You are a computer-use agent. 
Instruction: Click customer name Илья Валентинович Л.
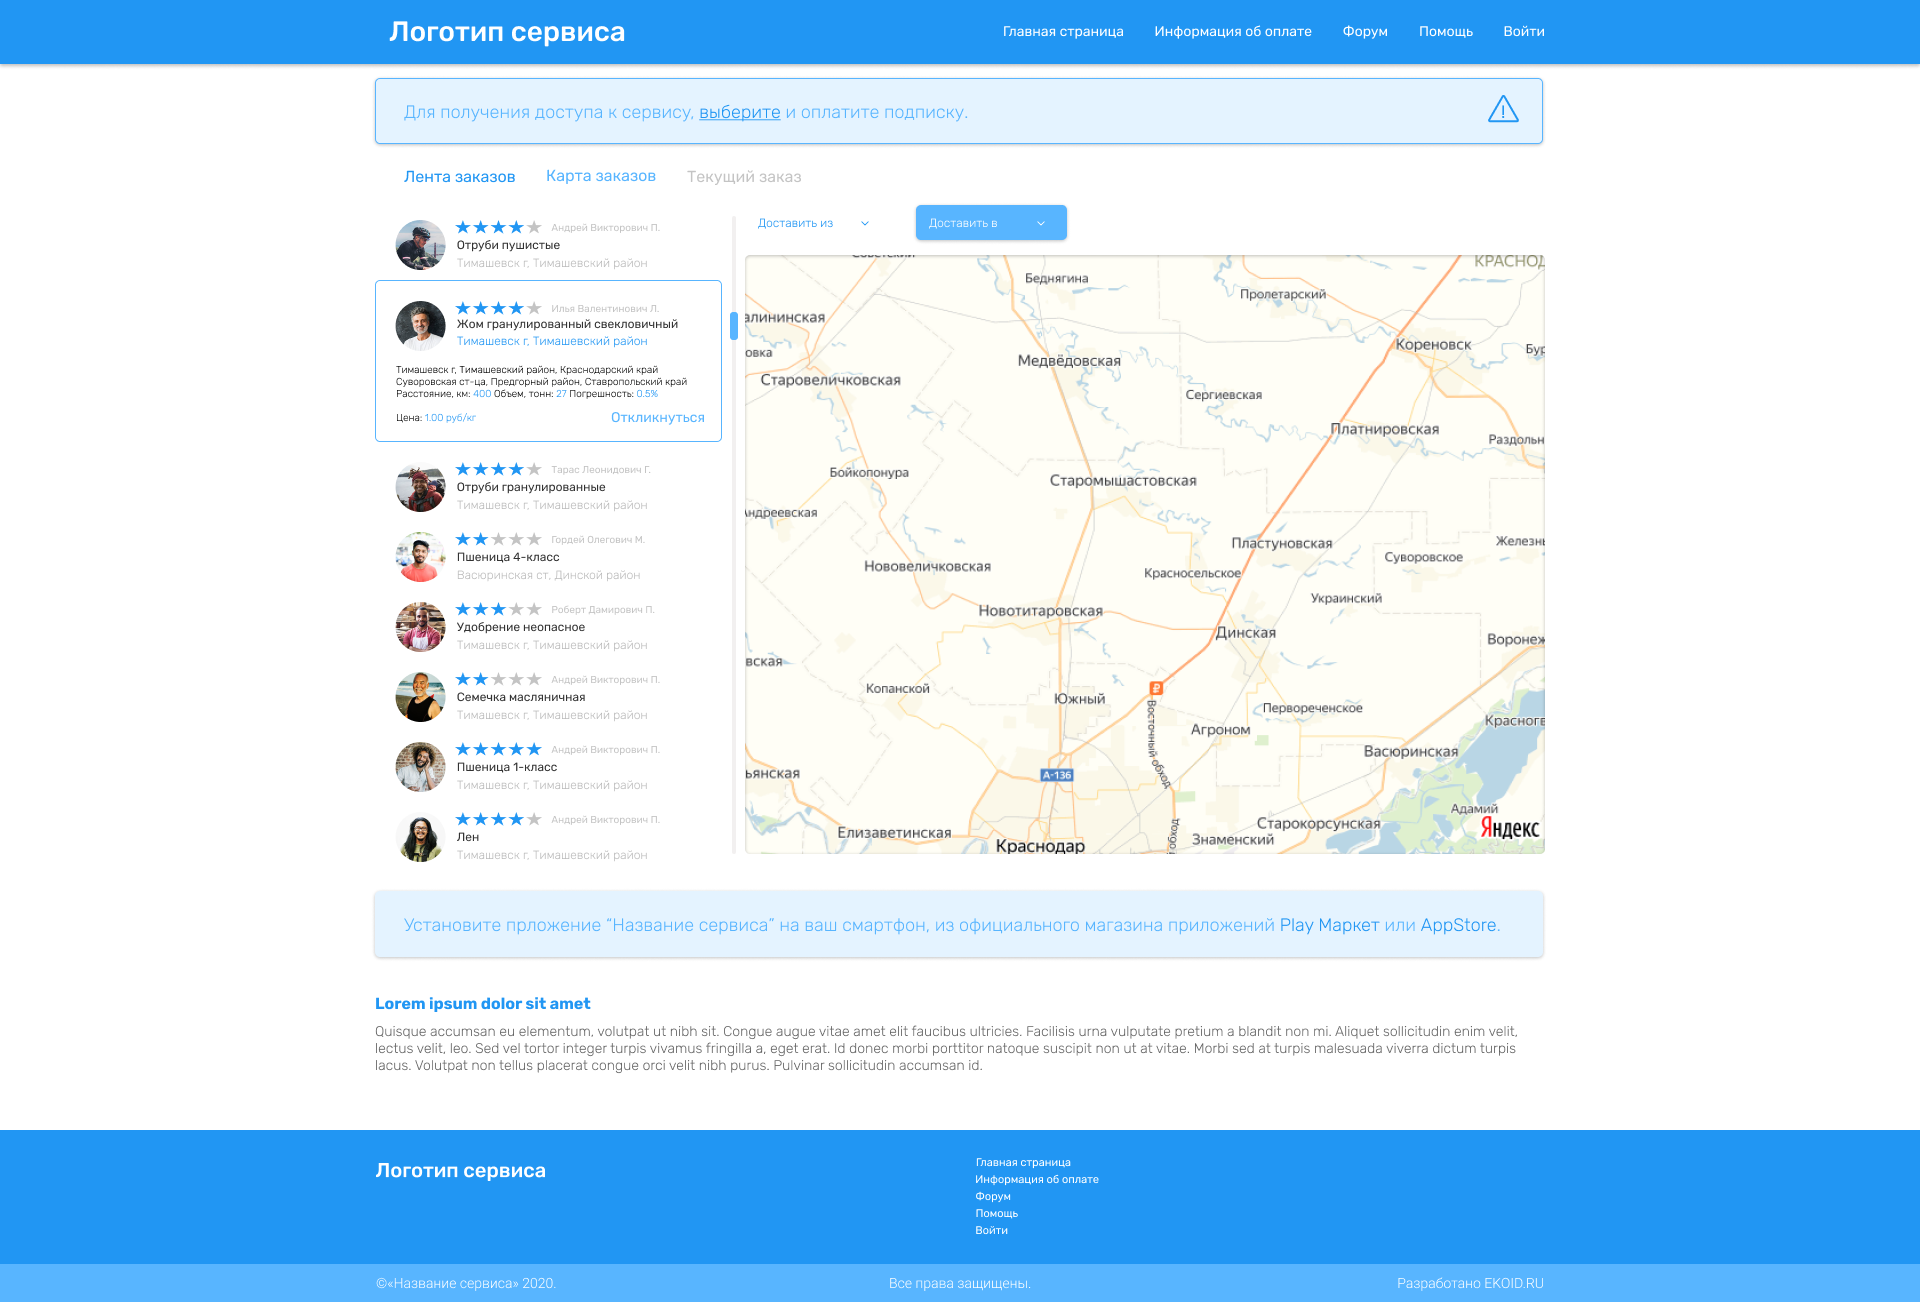click(605, 309)
